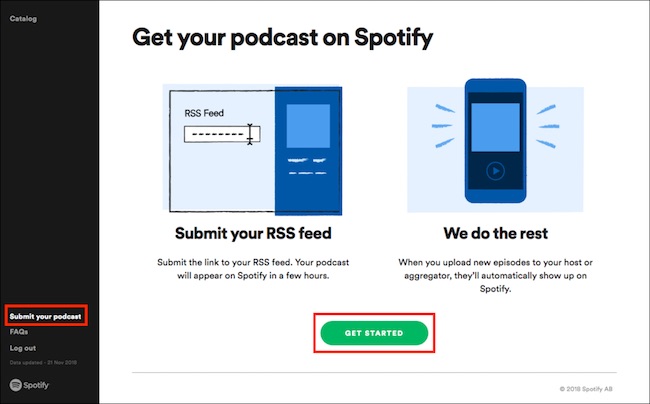The image size is (650, 404).
Task: Click the Data updated date text
Action: coord(43,363)
